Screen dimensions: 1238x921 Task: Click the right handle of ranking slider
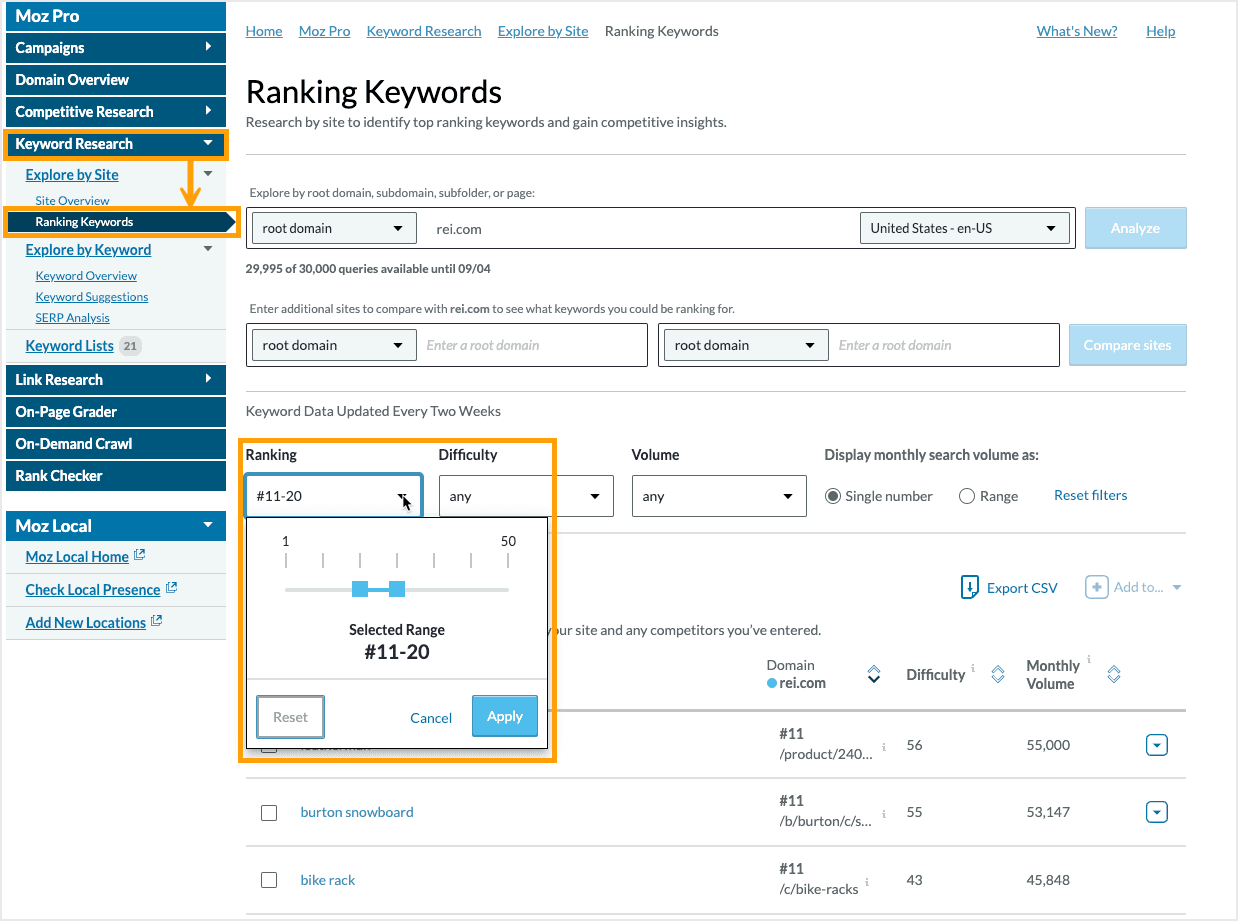click(x=397, y=589)
